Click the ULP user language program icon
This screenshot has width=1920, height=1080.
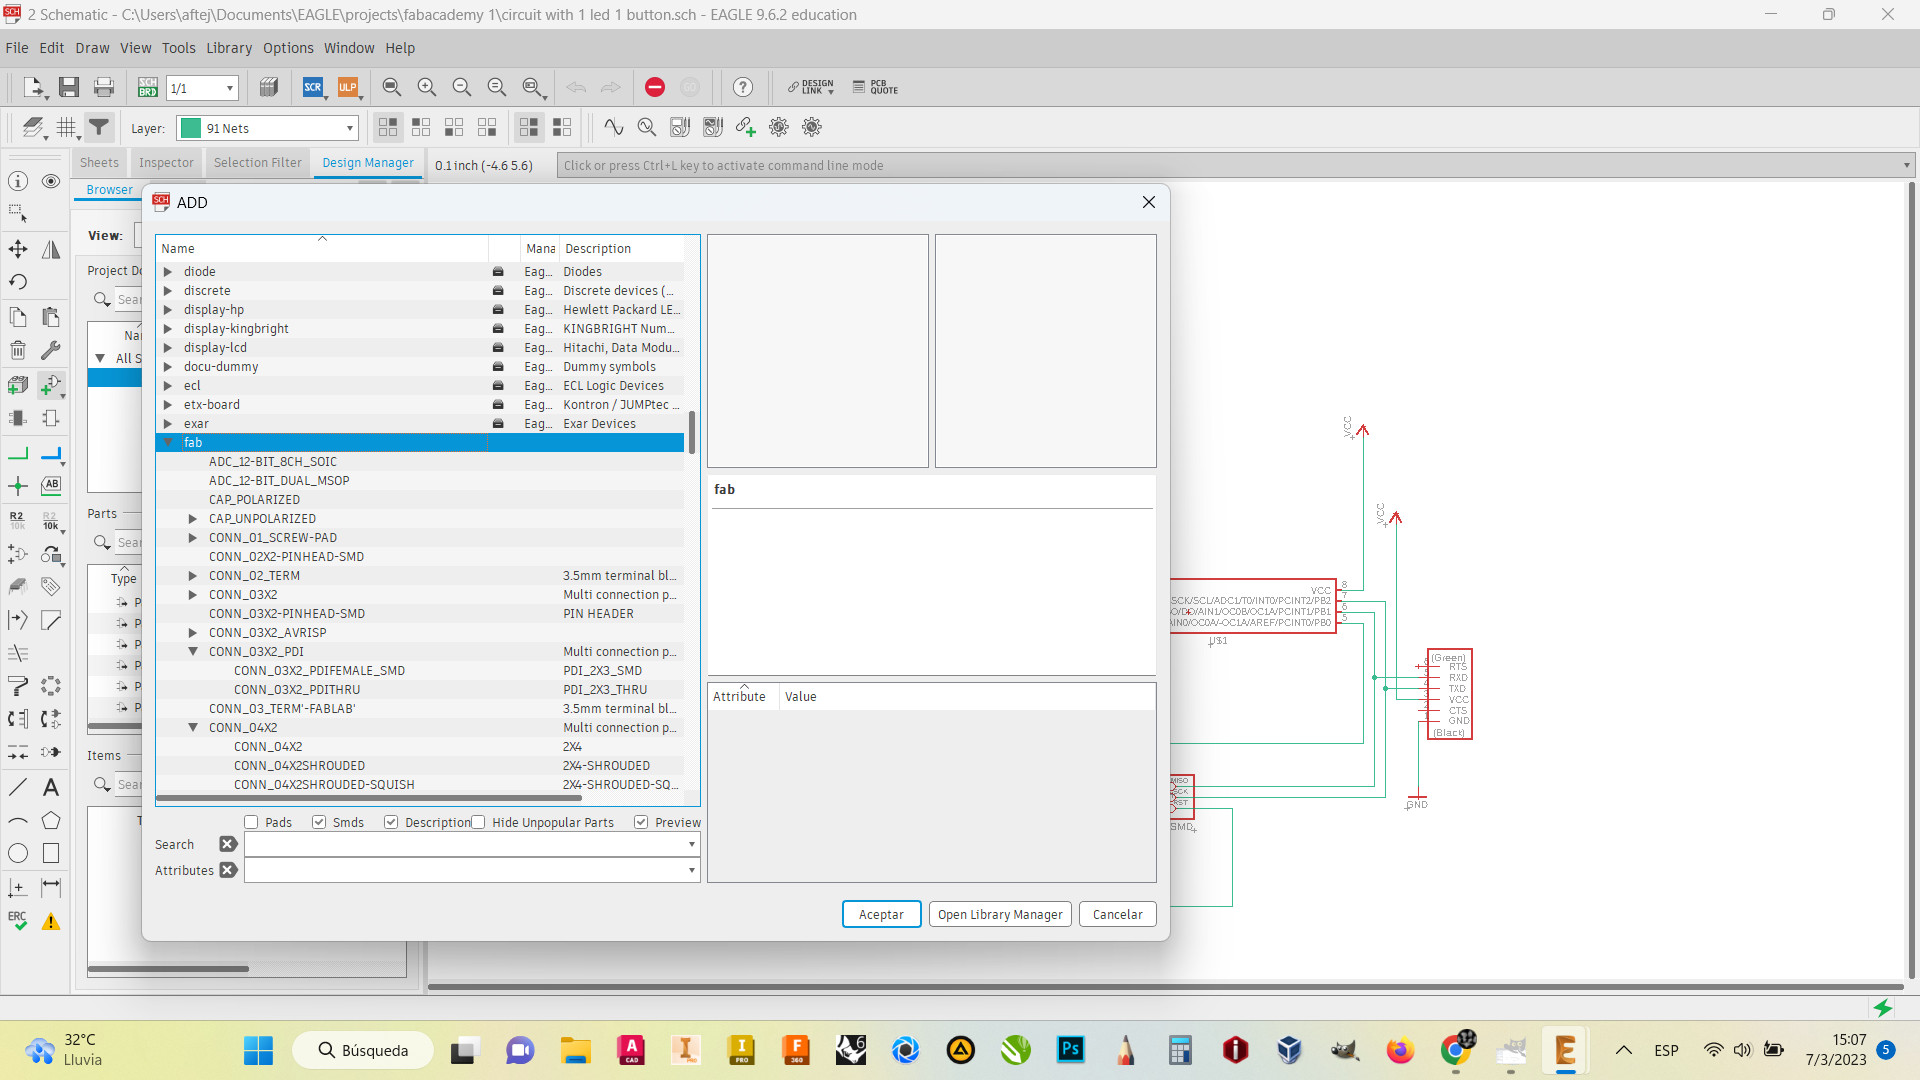[347, 88]
